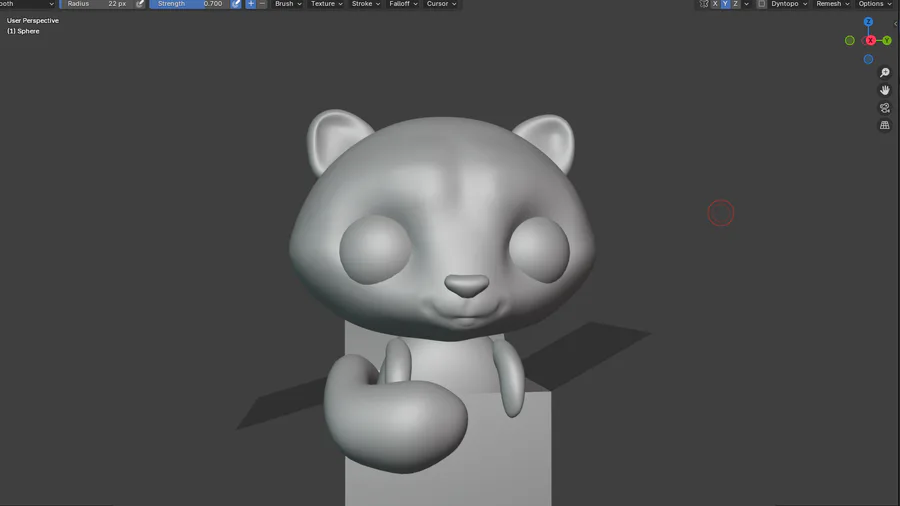
Task: Click the model's left eye sphere
Action: [x=375, y=250]
